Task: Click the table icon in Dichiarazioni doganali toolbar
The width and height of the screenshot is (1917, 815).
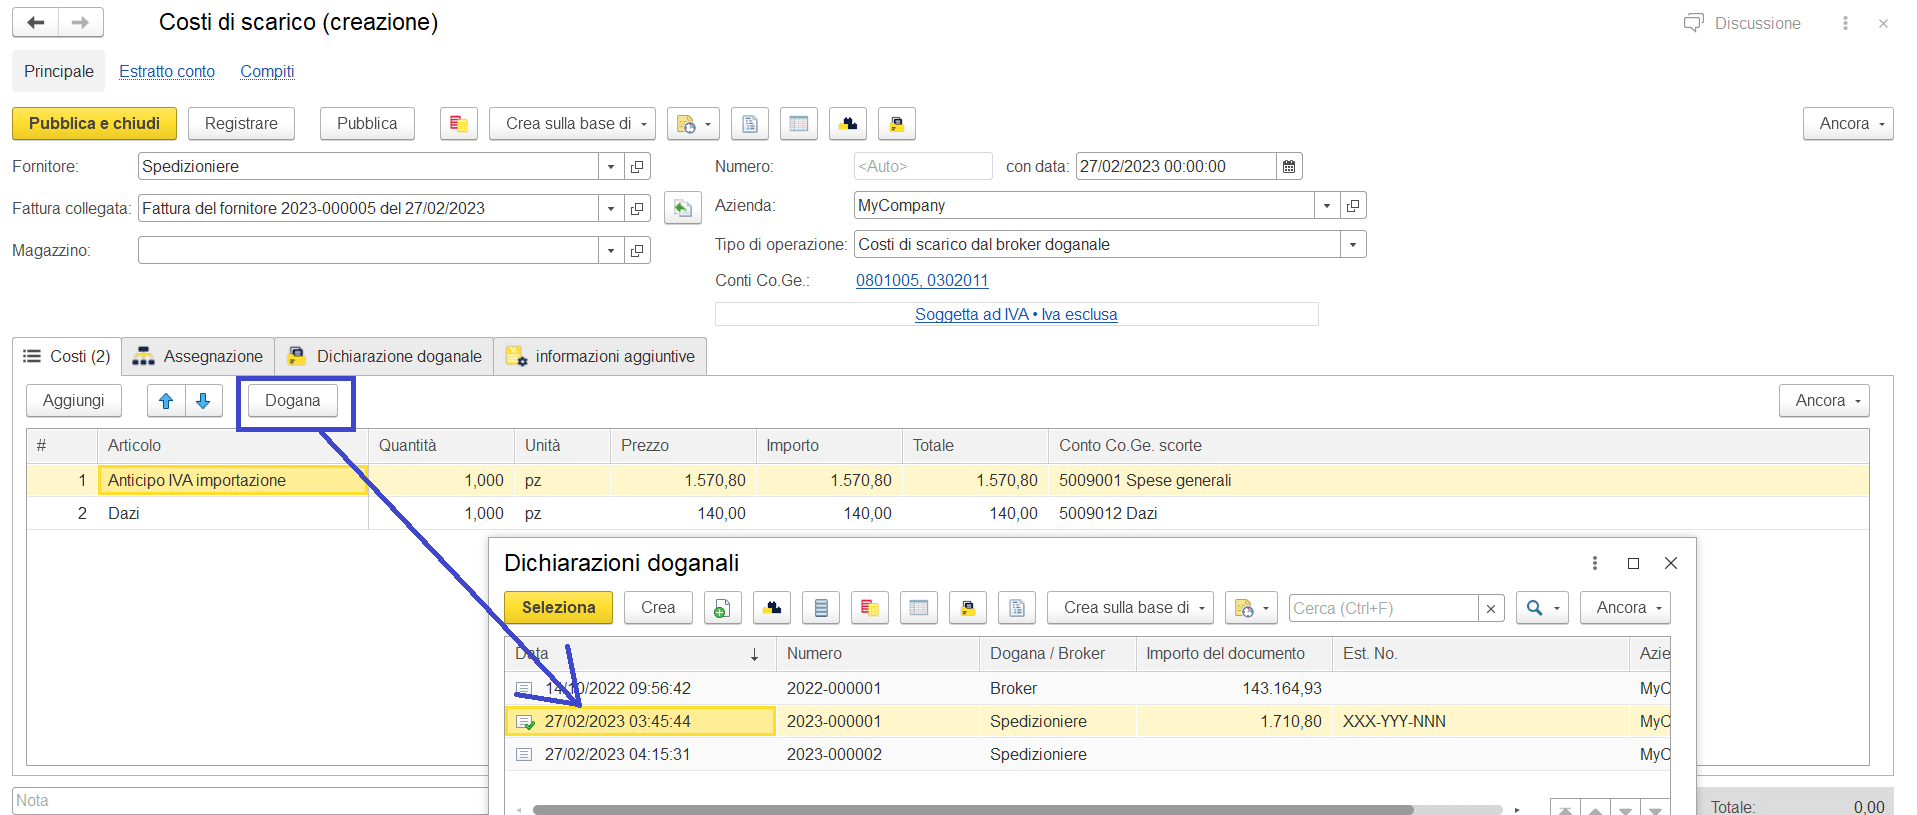Action: point(919,608)
